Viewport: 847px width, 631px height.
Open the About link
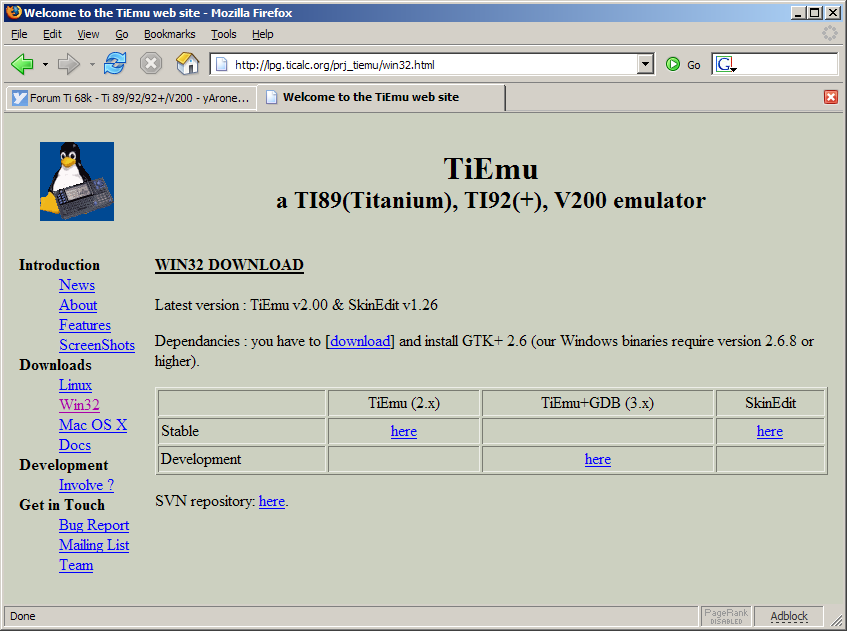pos(78,305)
